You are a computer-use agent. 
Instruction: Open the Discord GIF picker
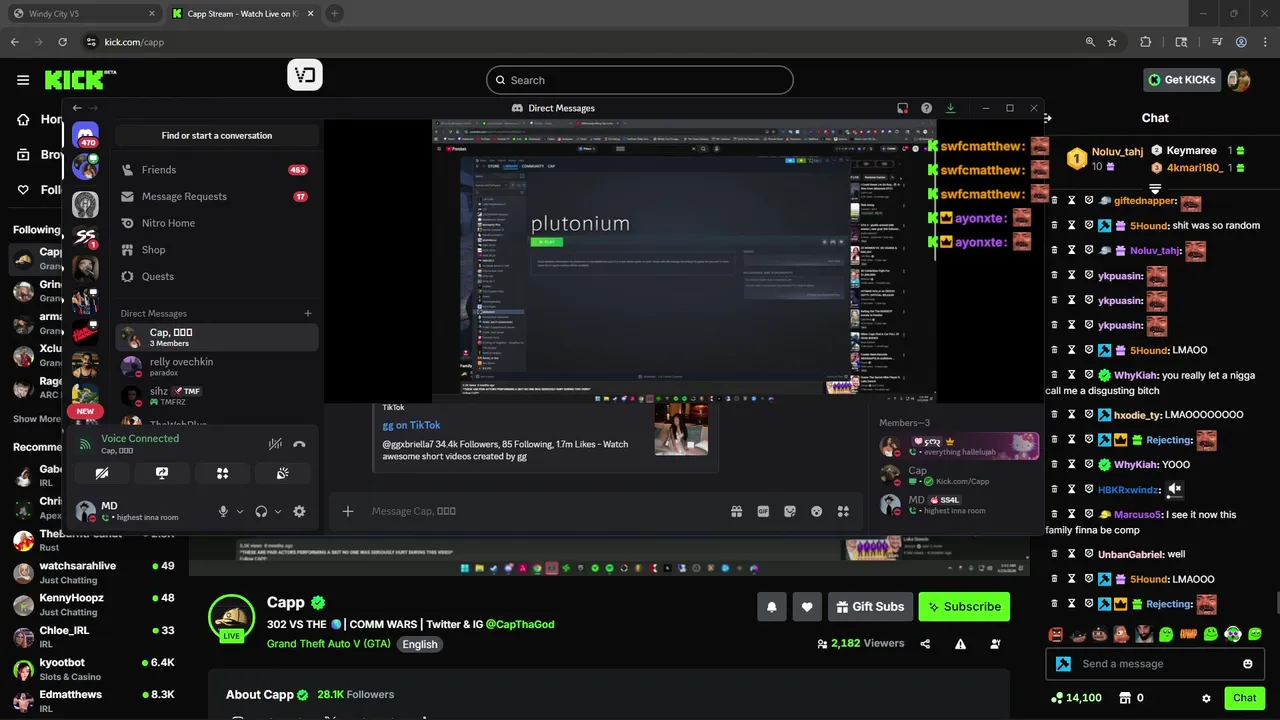coord(763,511)
